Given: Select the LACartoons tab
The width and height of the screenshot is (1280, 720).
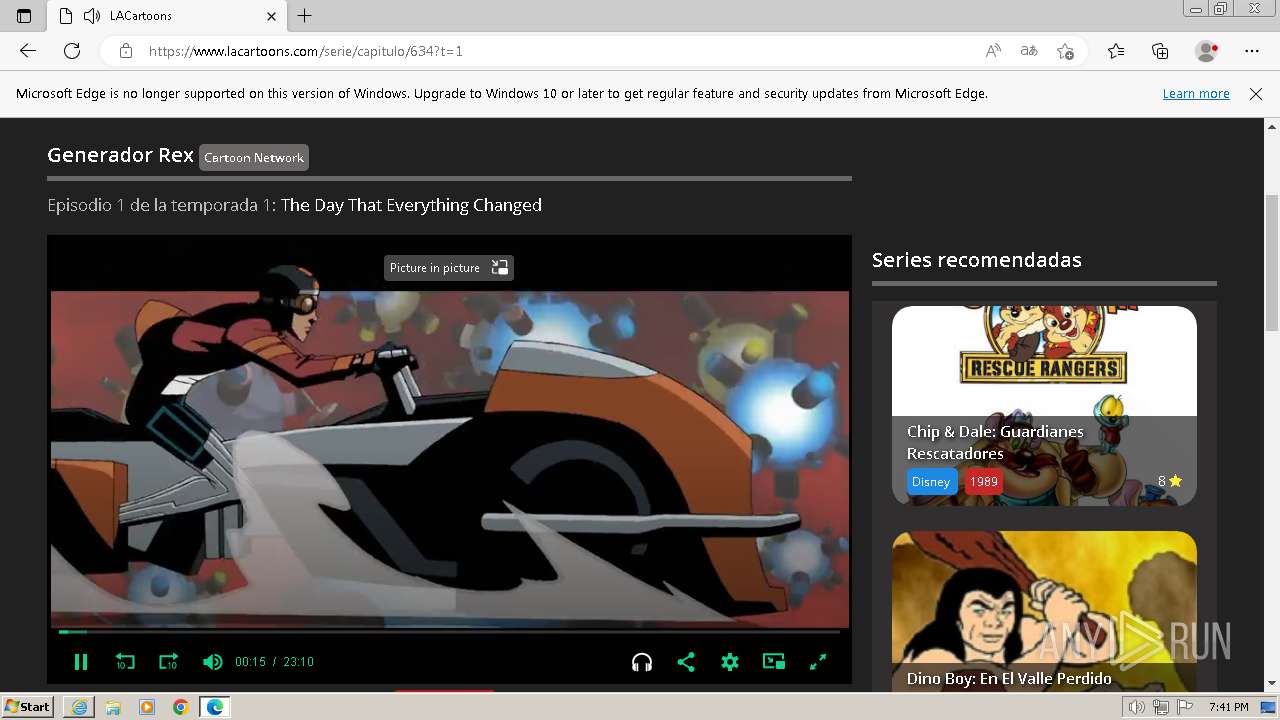Looking at the screenshot, I should coord(167,16).
